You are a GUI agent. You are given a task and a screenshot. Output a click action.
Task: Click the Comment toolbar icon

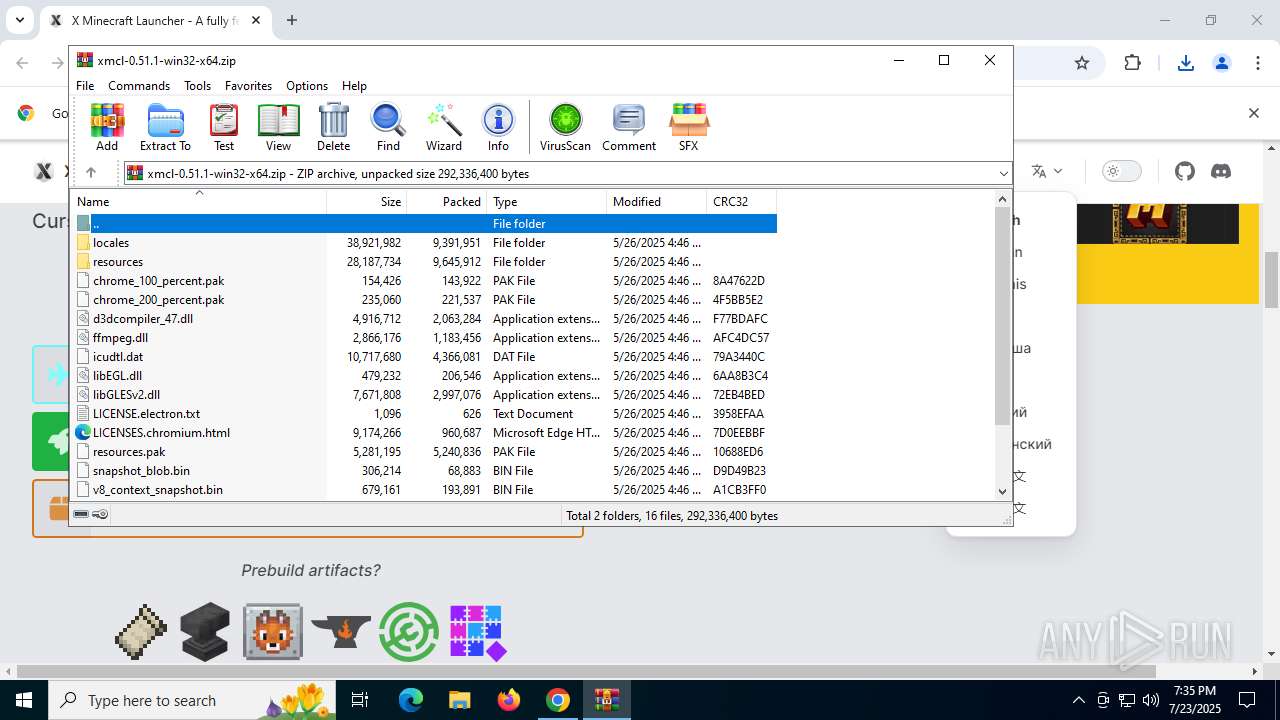point(629,127)
